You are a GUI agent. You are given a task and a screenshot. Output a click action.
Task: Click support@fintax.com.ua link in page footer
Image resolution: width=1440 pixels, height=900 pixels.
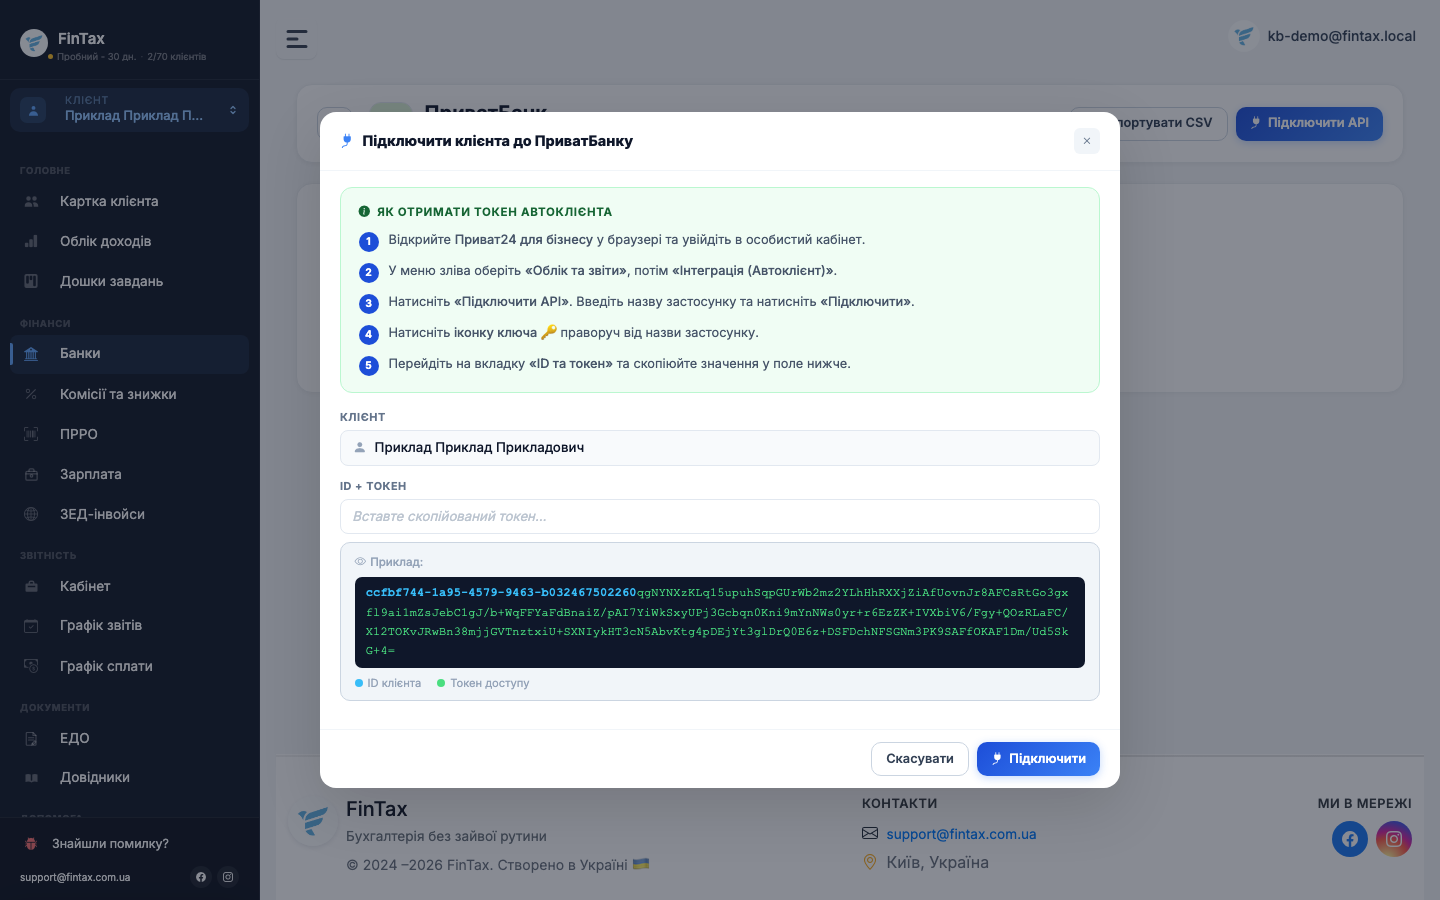(x=961, y=834)
